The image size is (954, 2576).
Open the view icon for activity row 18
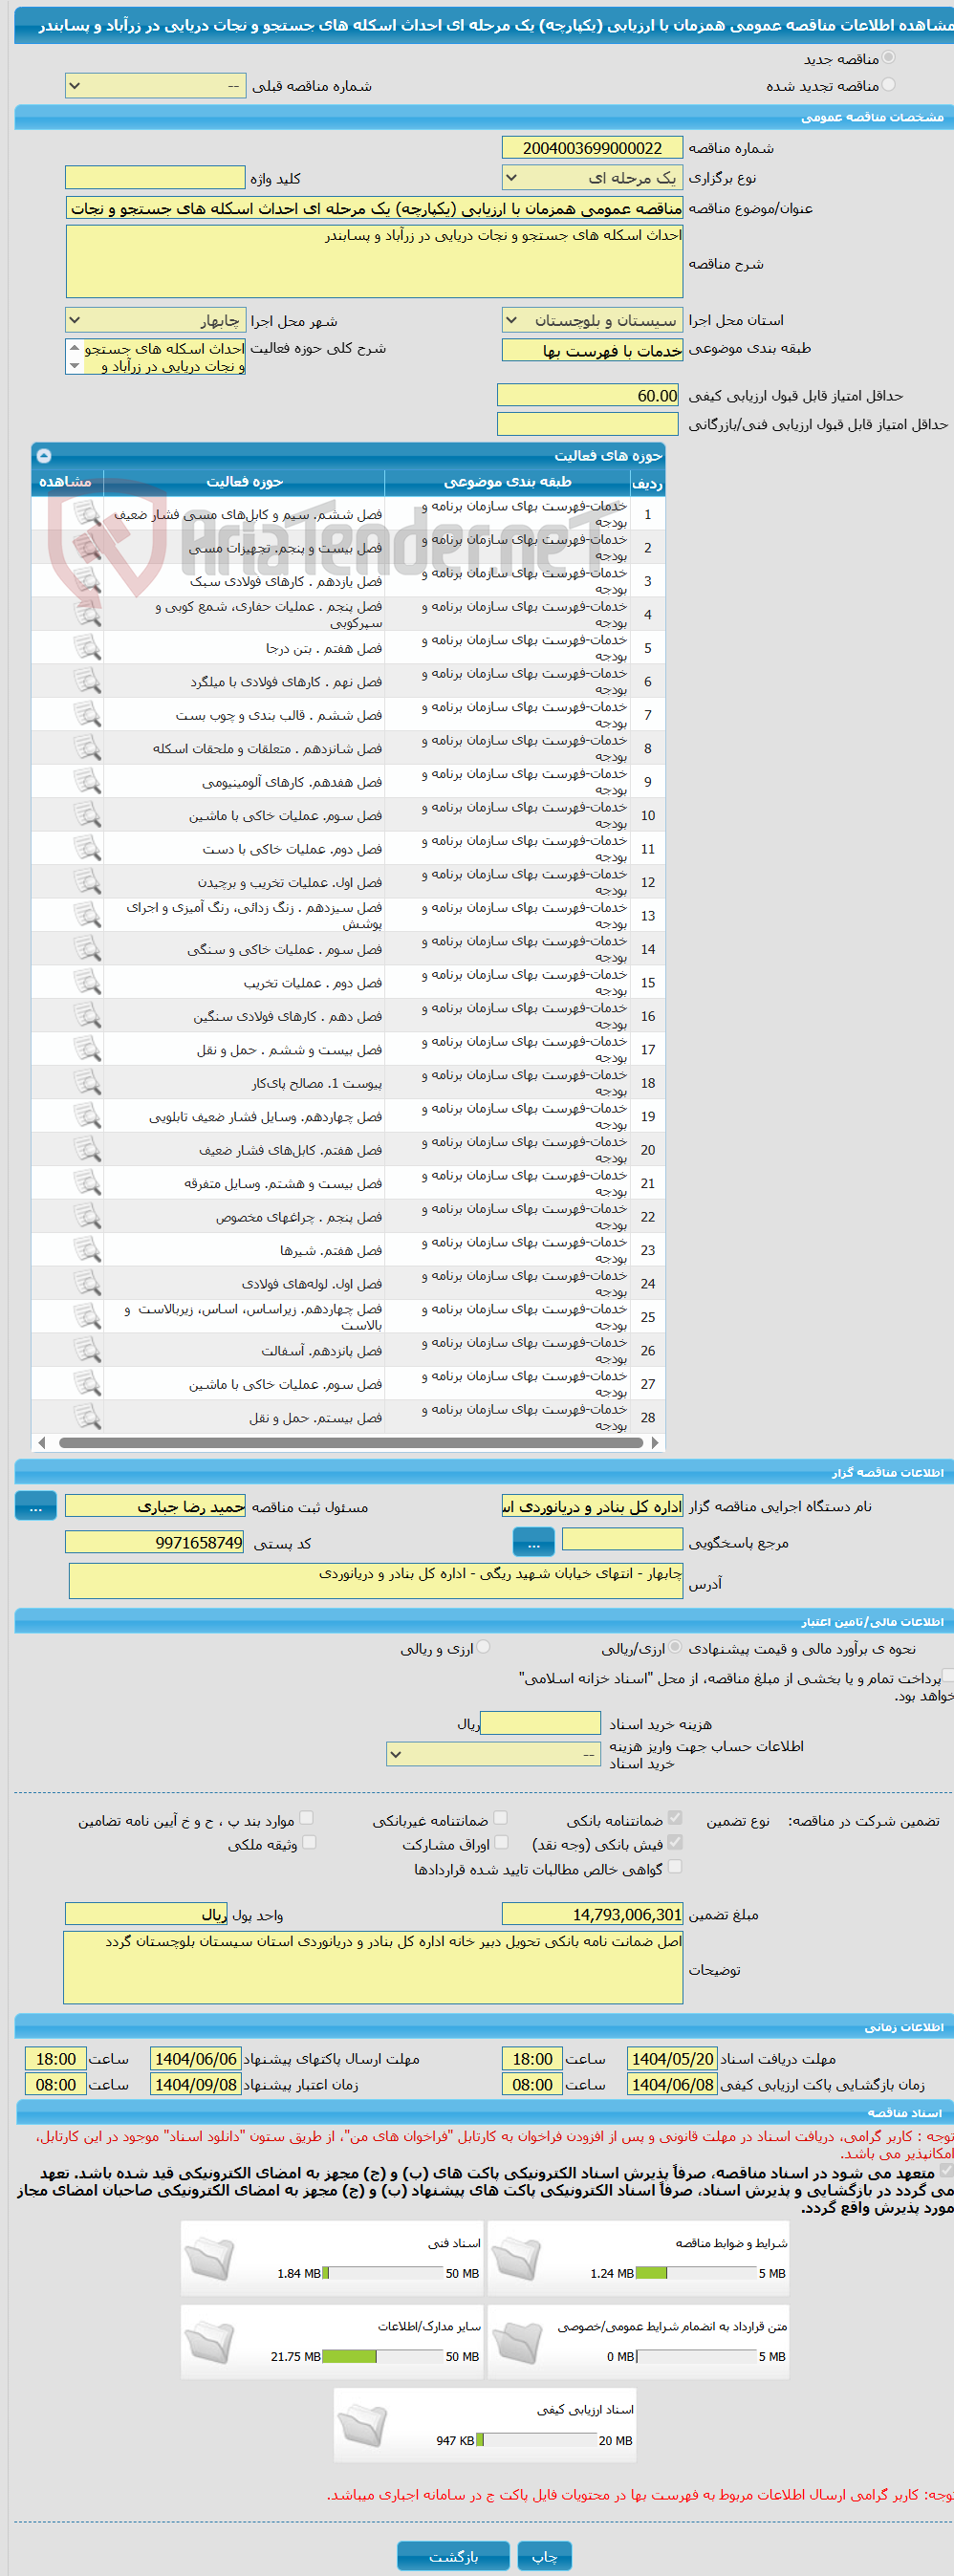coord(88,1083)
